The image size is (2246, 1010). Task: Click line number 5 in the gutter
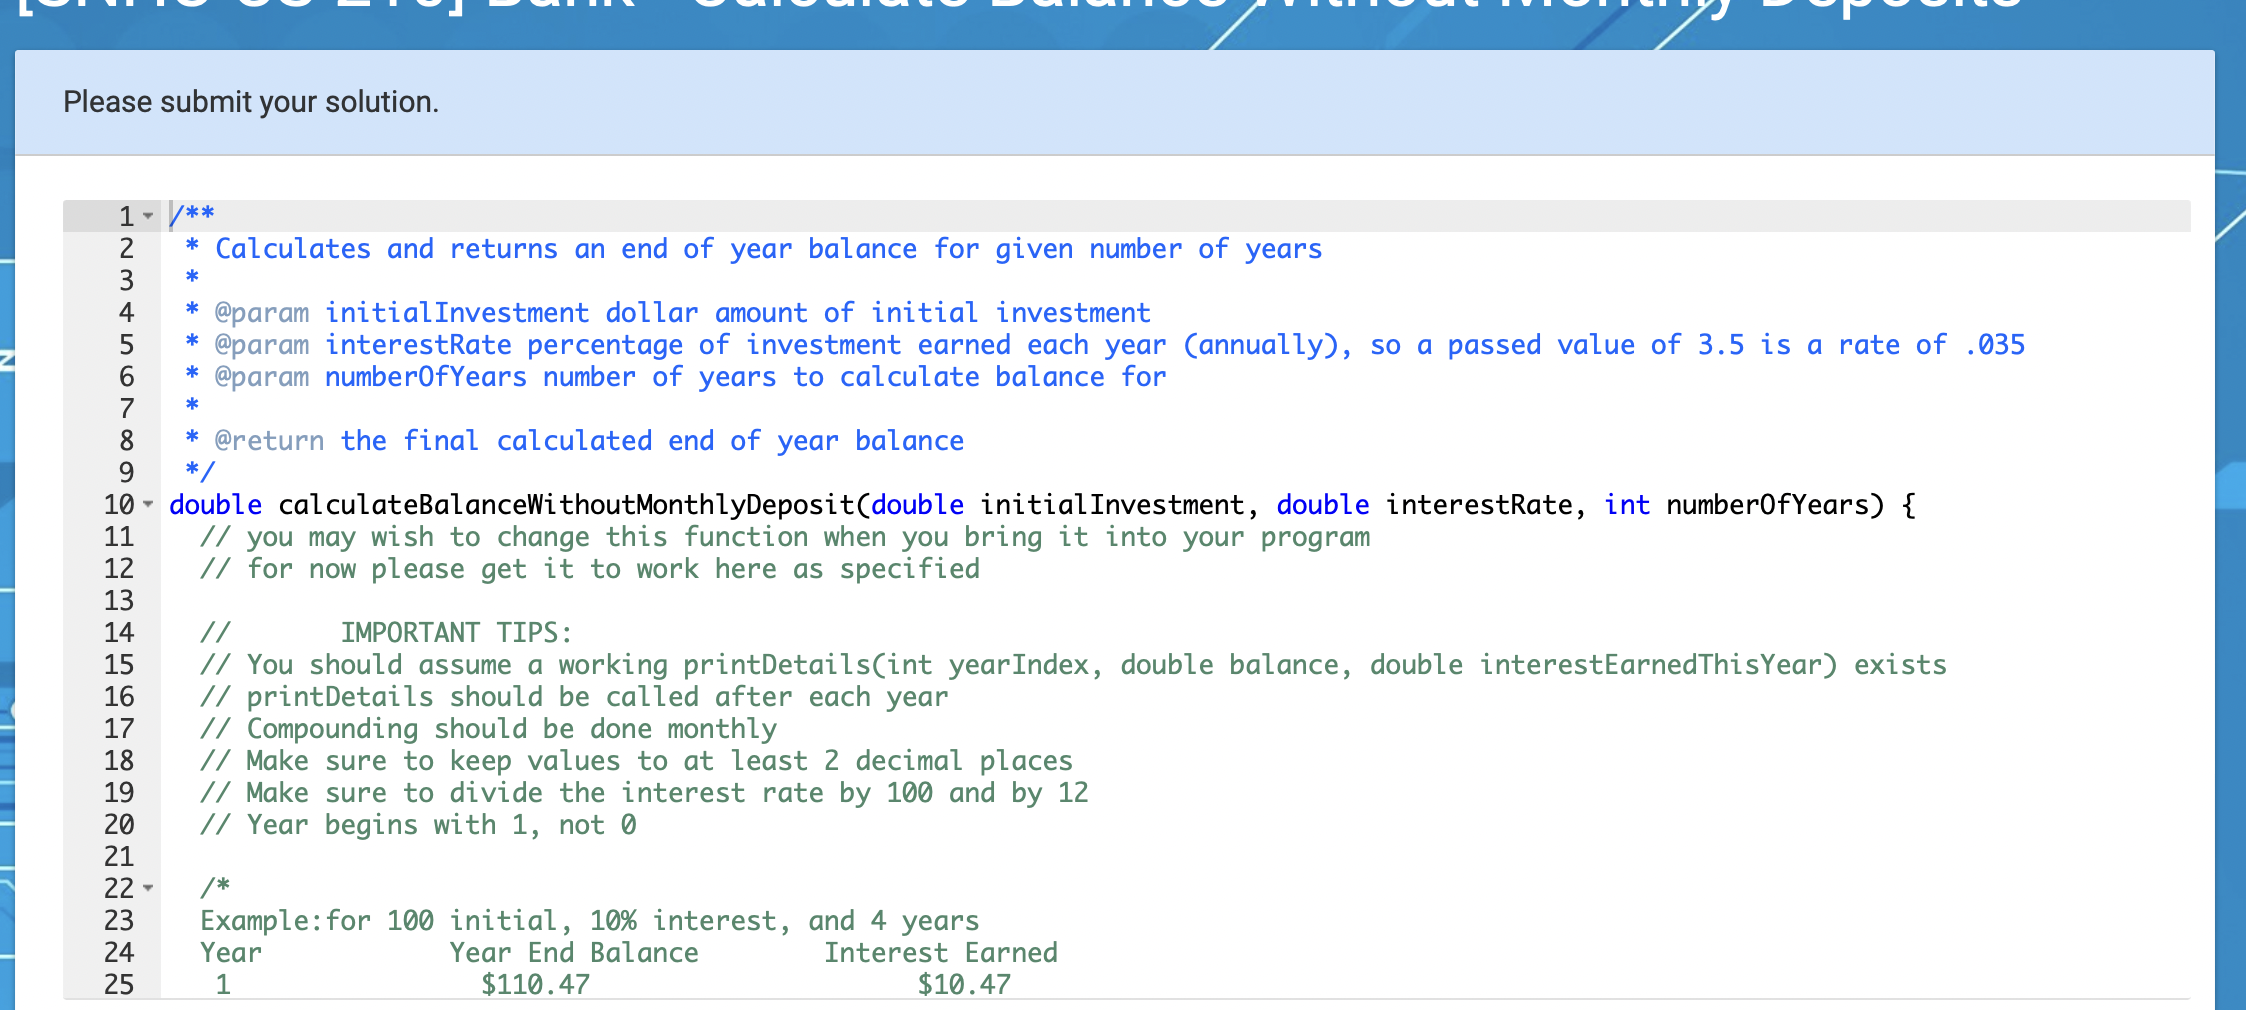tap(125, 345)
